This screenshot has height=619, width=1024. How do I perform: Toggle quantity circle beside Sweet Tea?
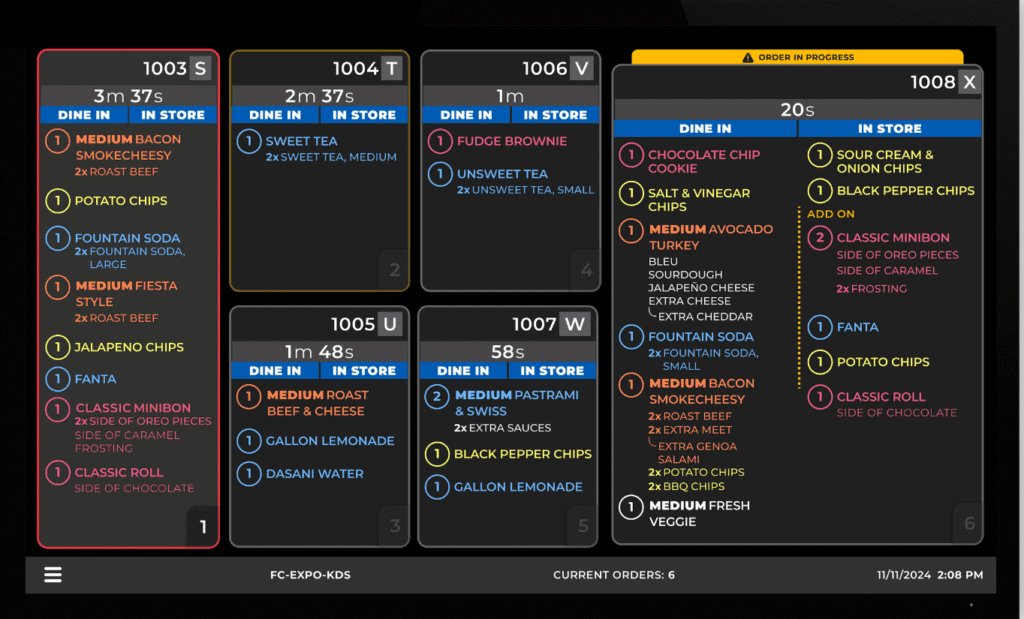point(248,141)
